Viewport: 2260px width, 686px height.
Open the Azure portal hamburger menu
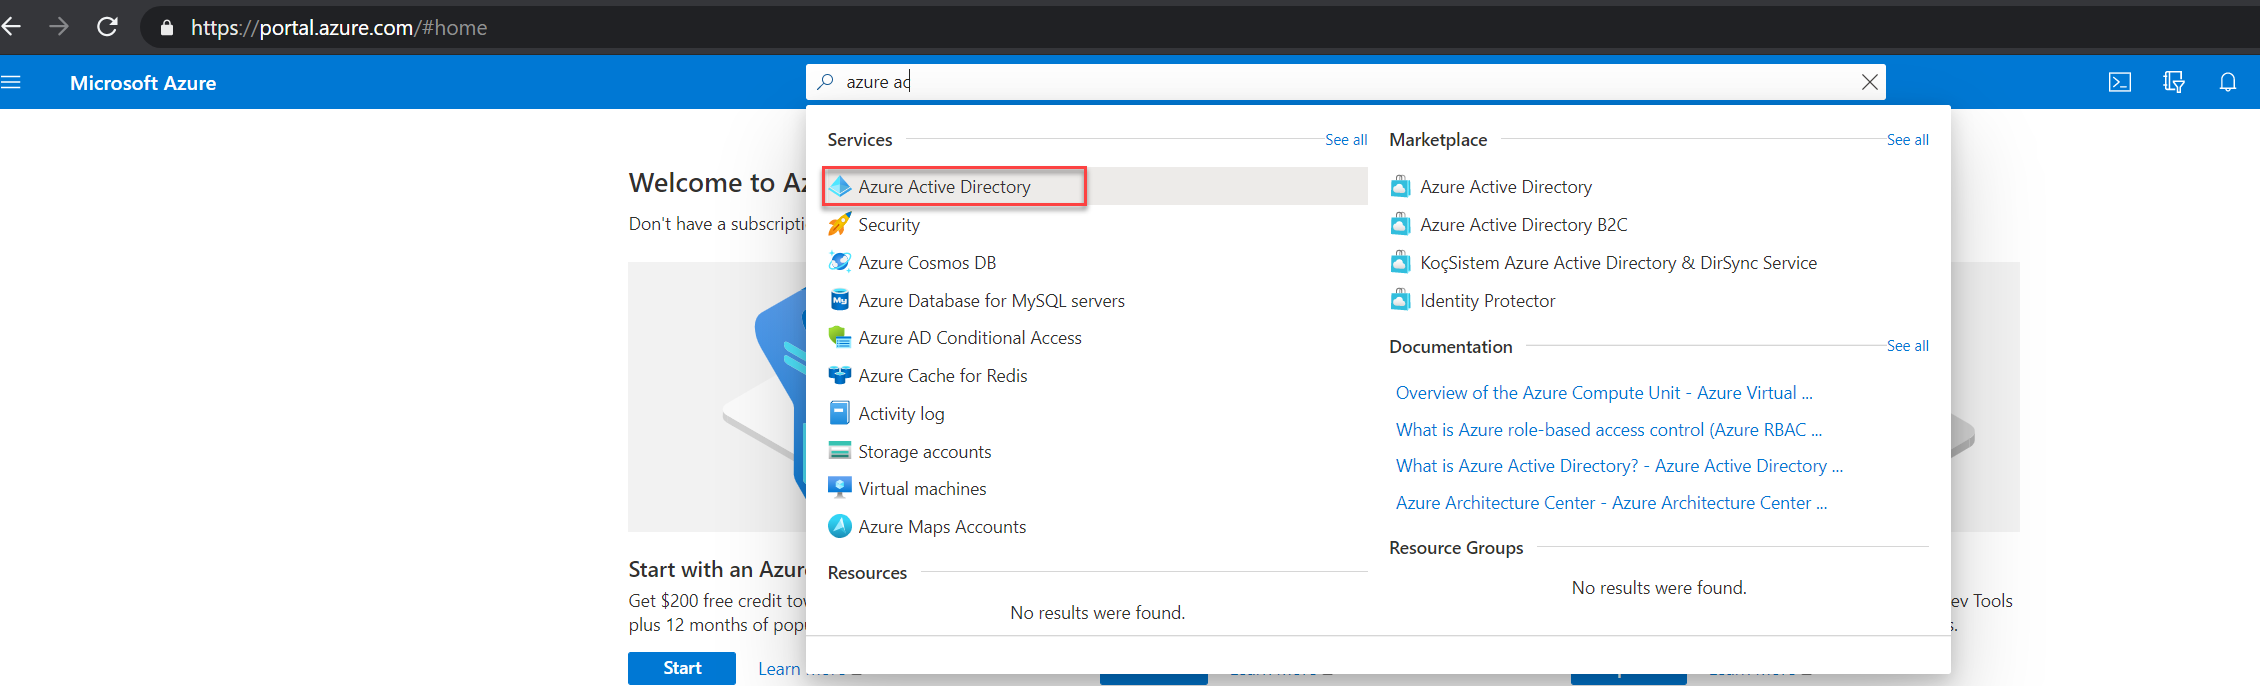(11, 83)
